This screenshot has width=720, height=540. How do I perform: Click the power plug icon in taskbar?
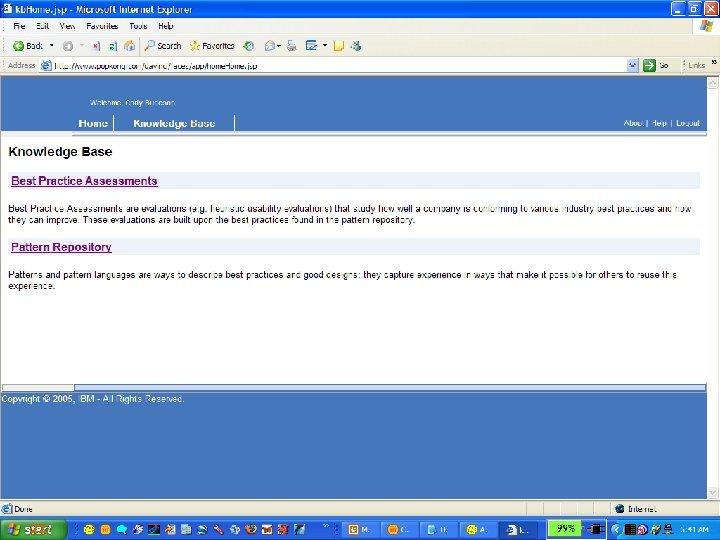[595, 529]
